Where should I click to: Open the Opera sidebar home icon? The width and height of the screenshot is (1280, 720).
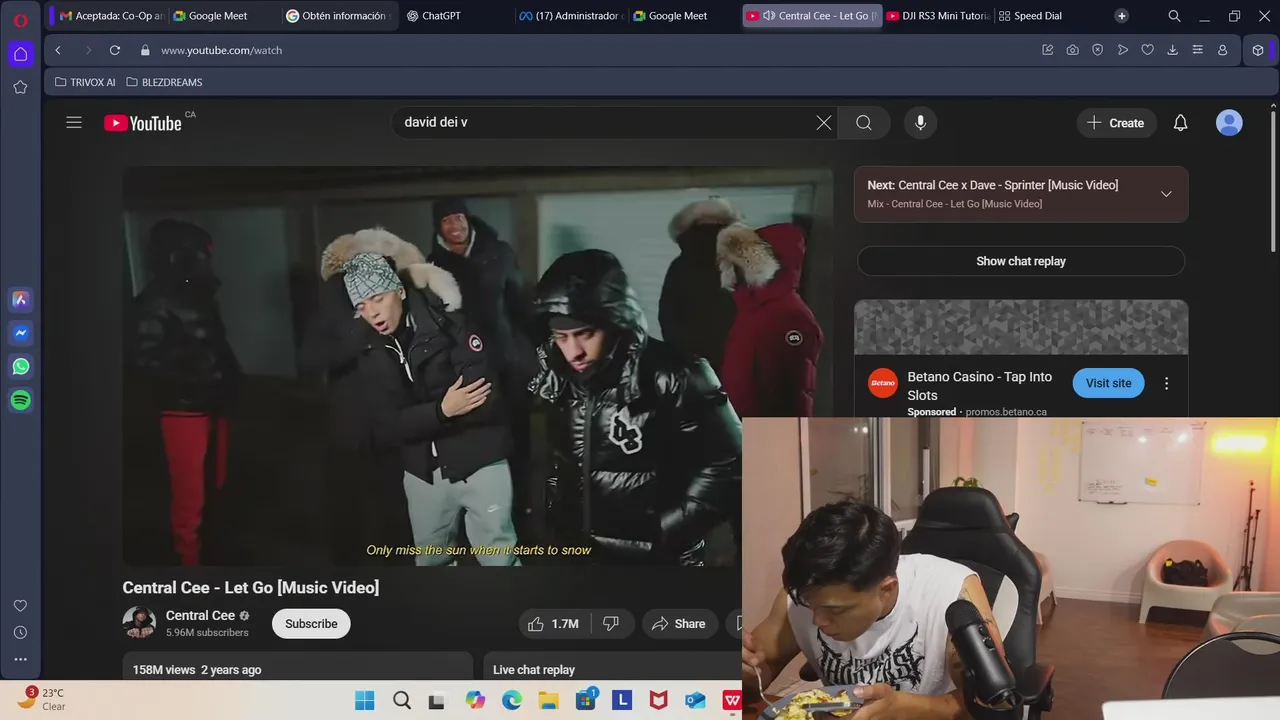20,53
